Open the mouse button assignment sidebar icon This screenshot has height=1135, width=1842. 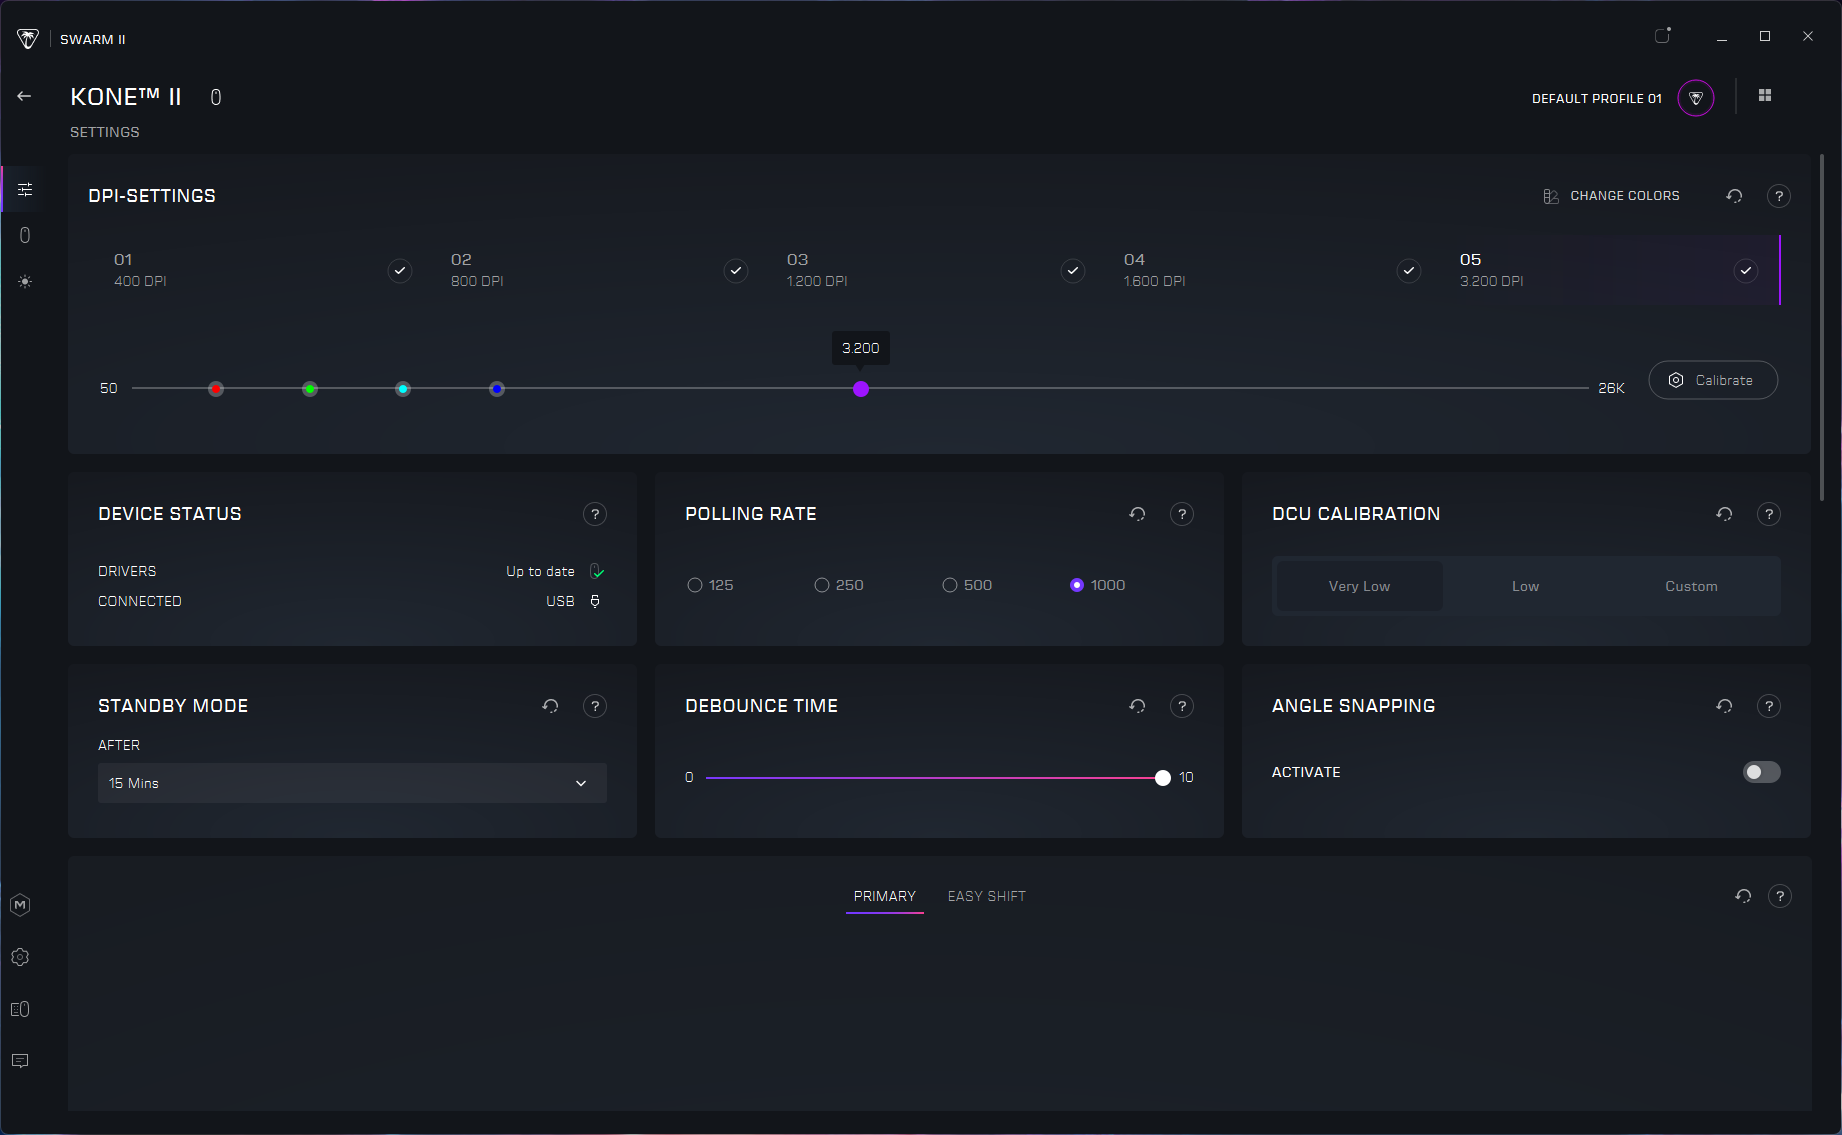[25, 235]
